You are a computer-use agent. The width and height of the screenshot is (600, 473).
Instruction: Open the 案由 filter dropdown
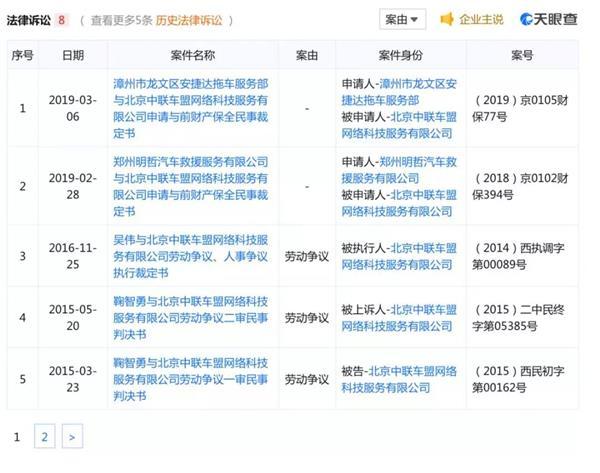(x=402, y=19)
